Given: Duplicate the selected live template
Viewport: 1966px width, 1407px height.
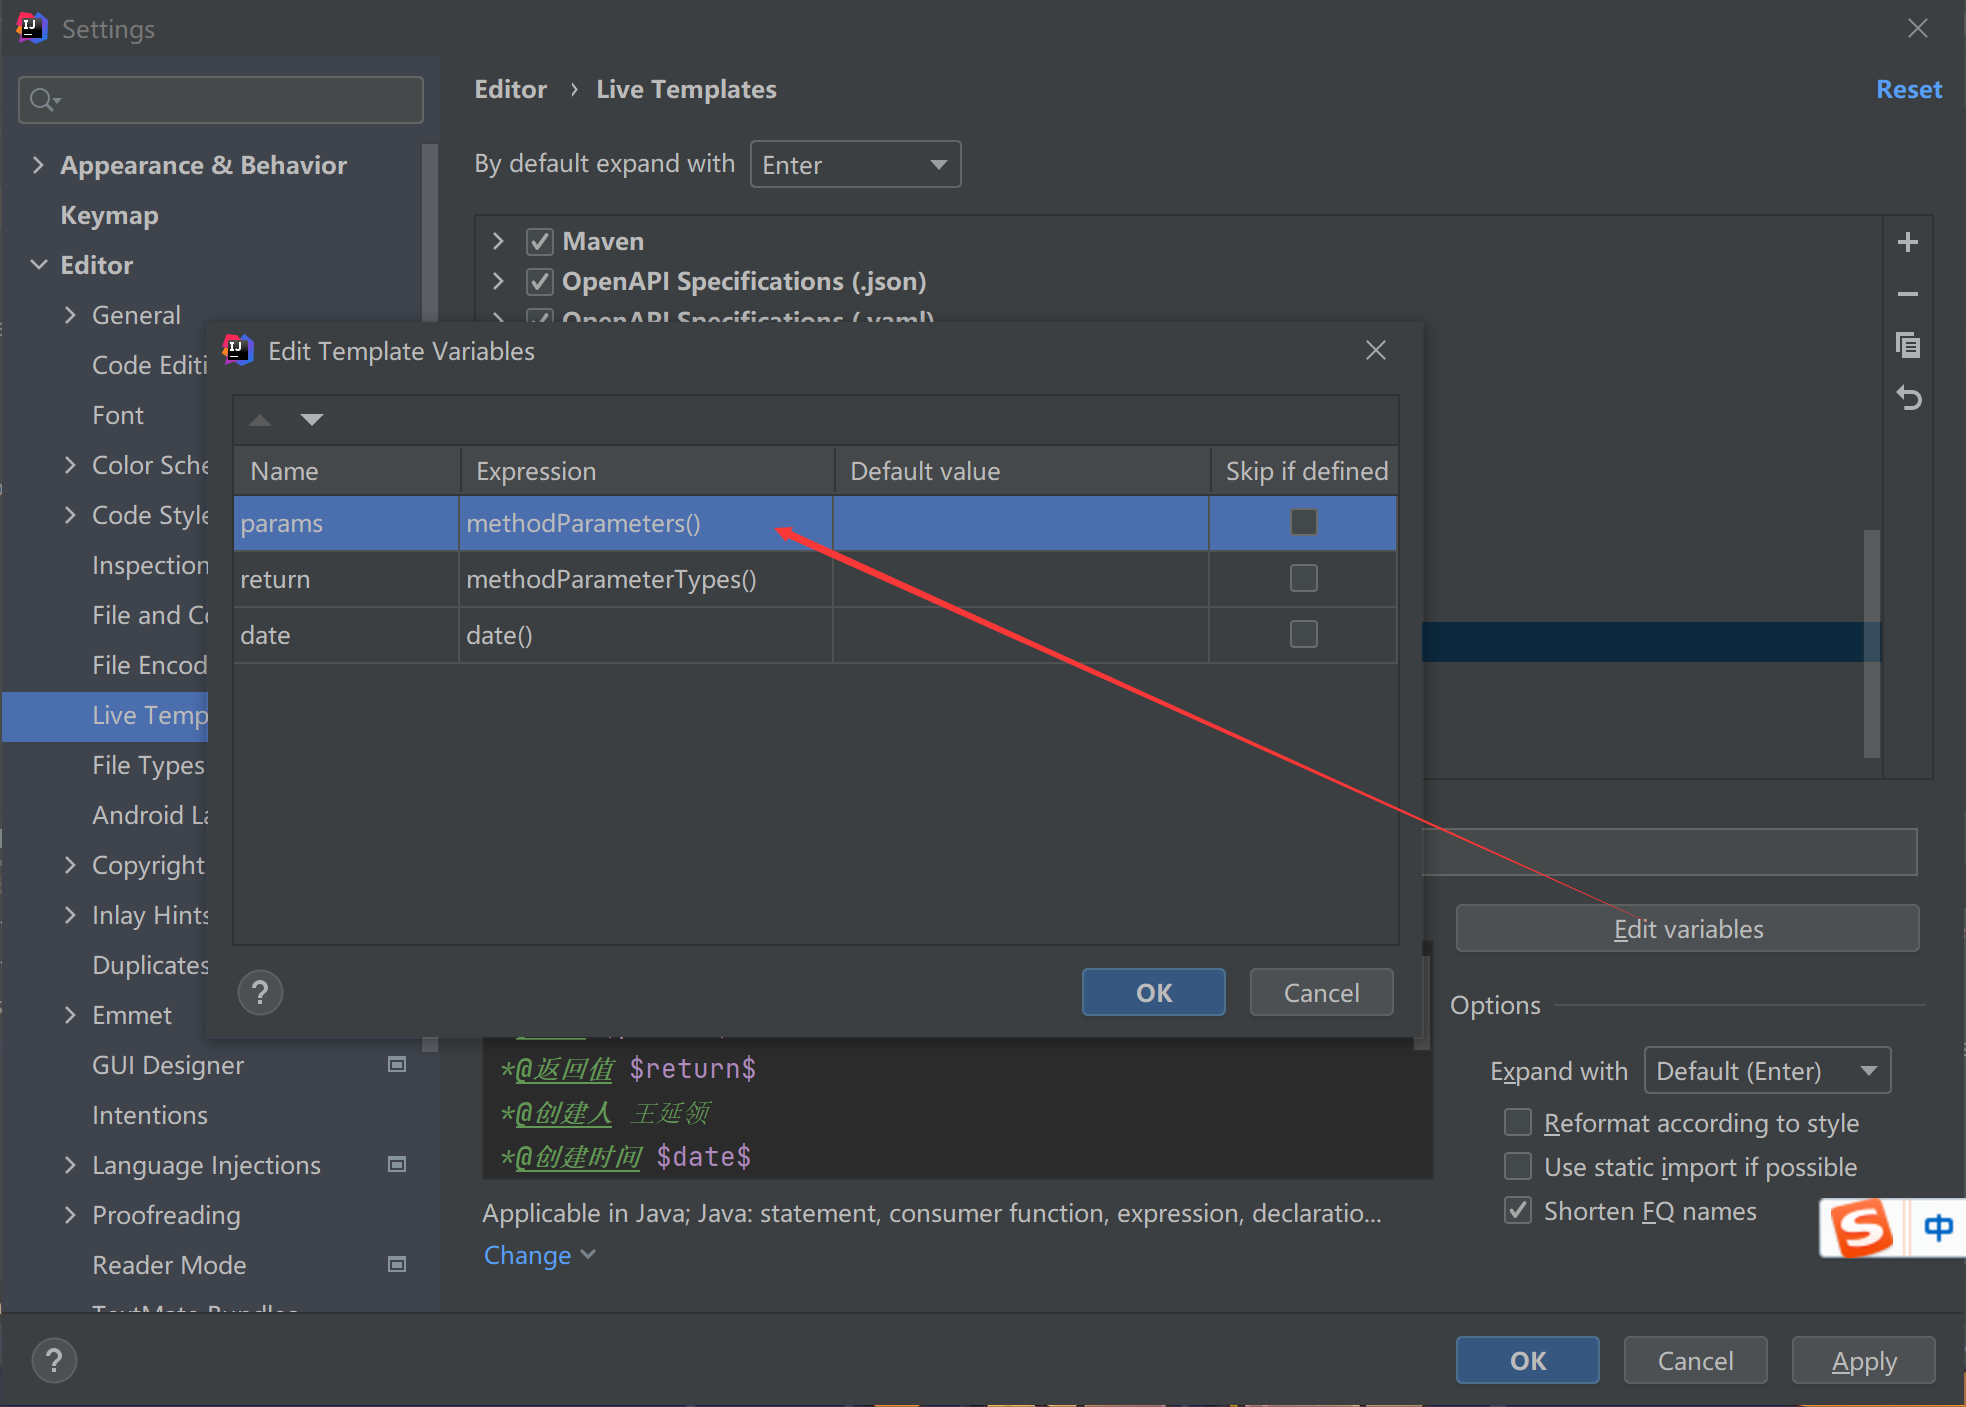Looking at the screenshot, I should coord(1907,346).
